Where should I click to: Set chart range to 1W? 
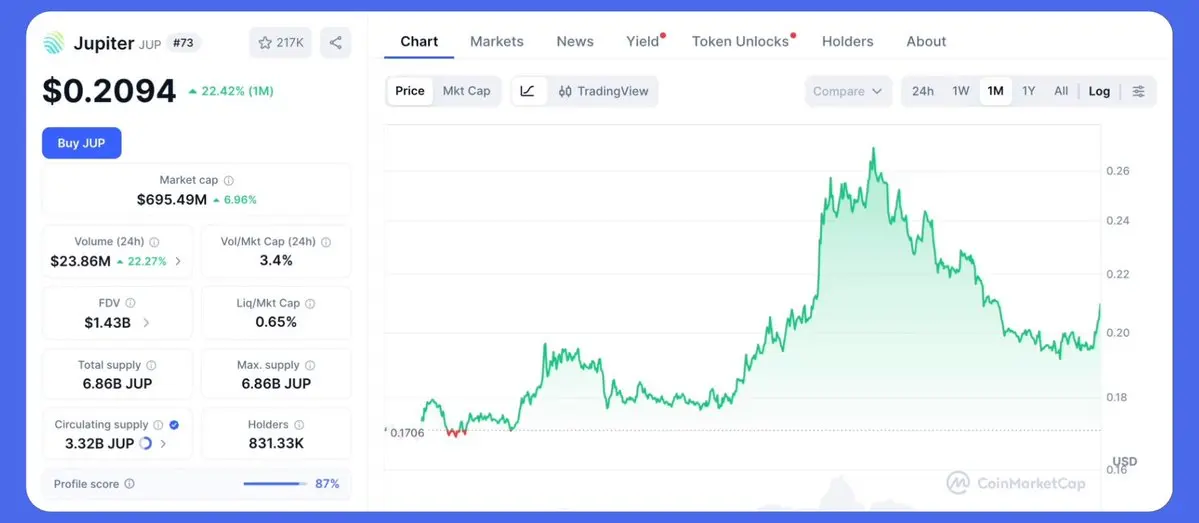point(961,91)
